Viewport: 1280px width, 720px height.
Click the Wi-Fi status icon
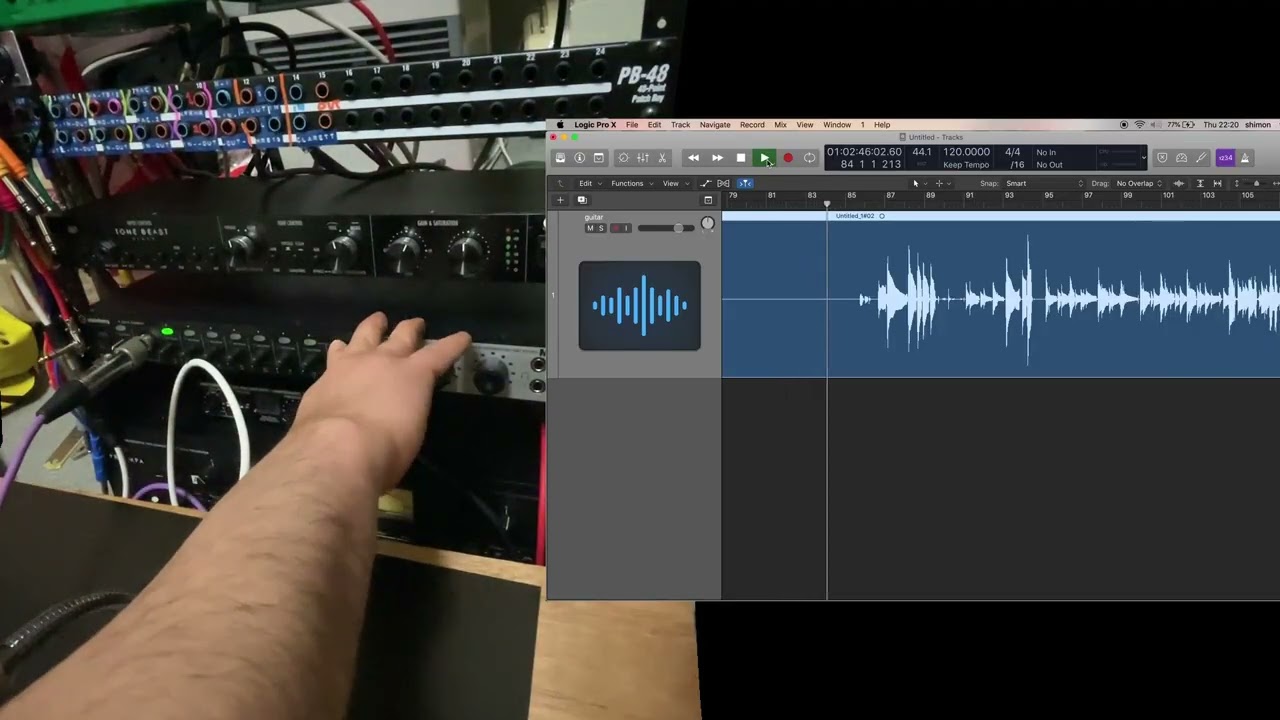tap(1139, 125)
